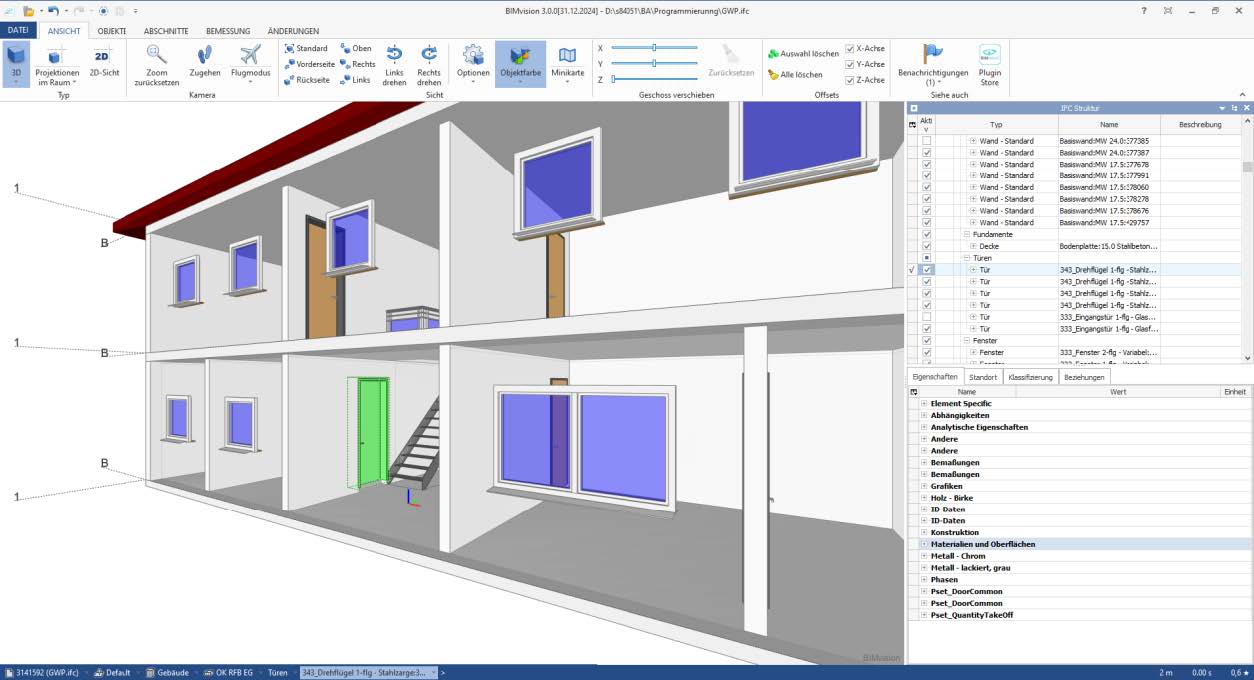Open the Optionen gear tool
The width and height of the screenshot is (1254, 680).
tap(473, 64)
